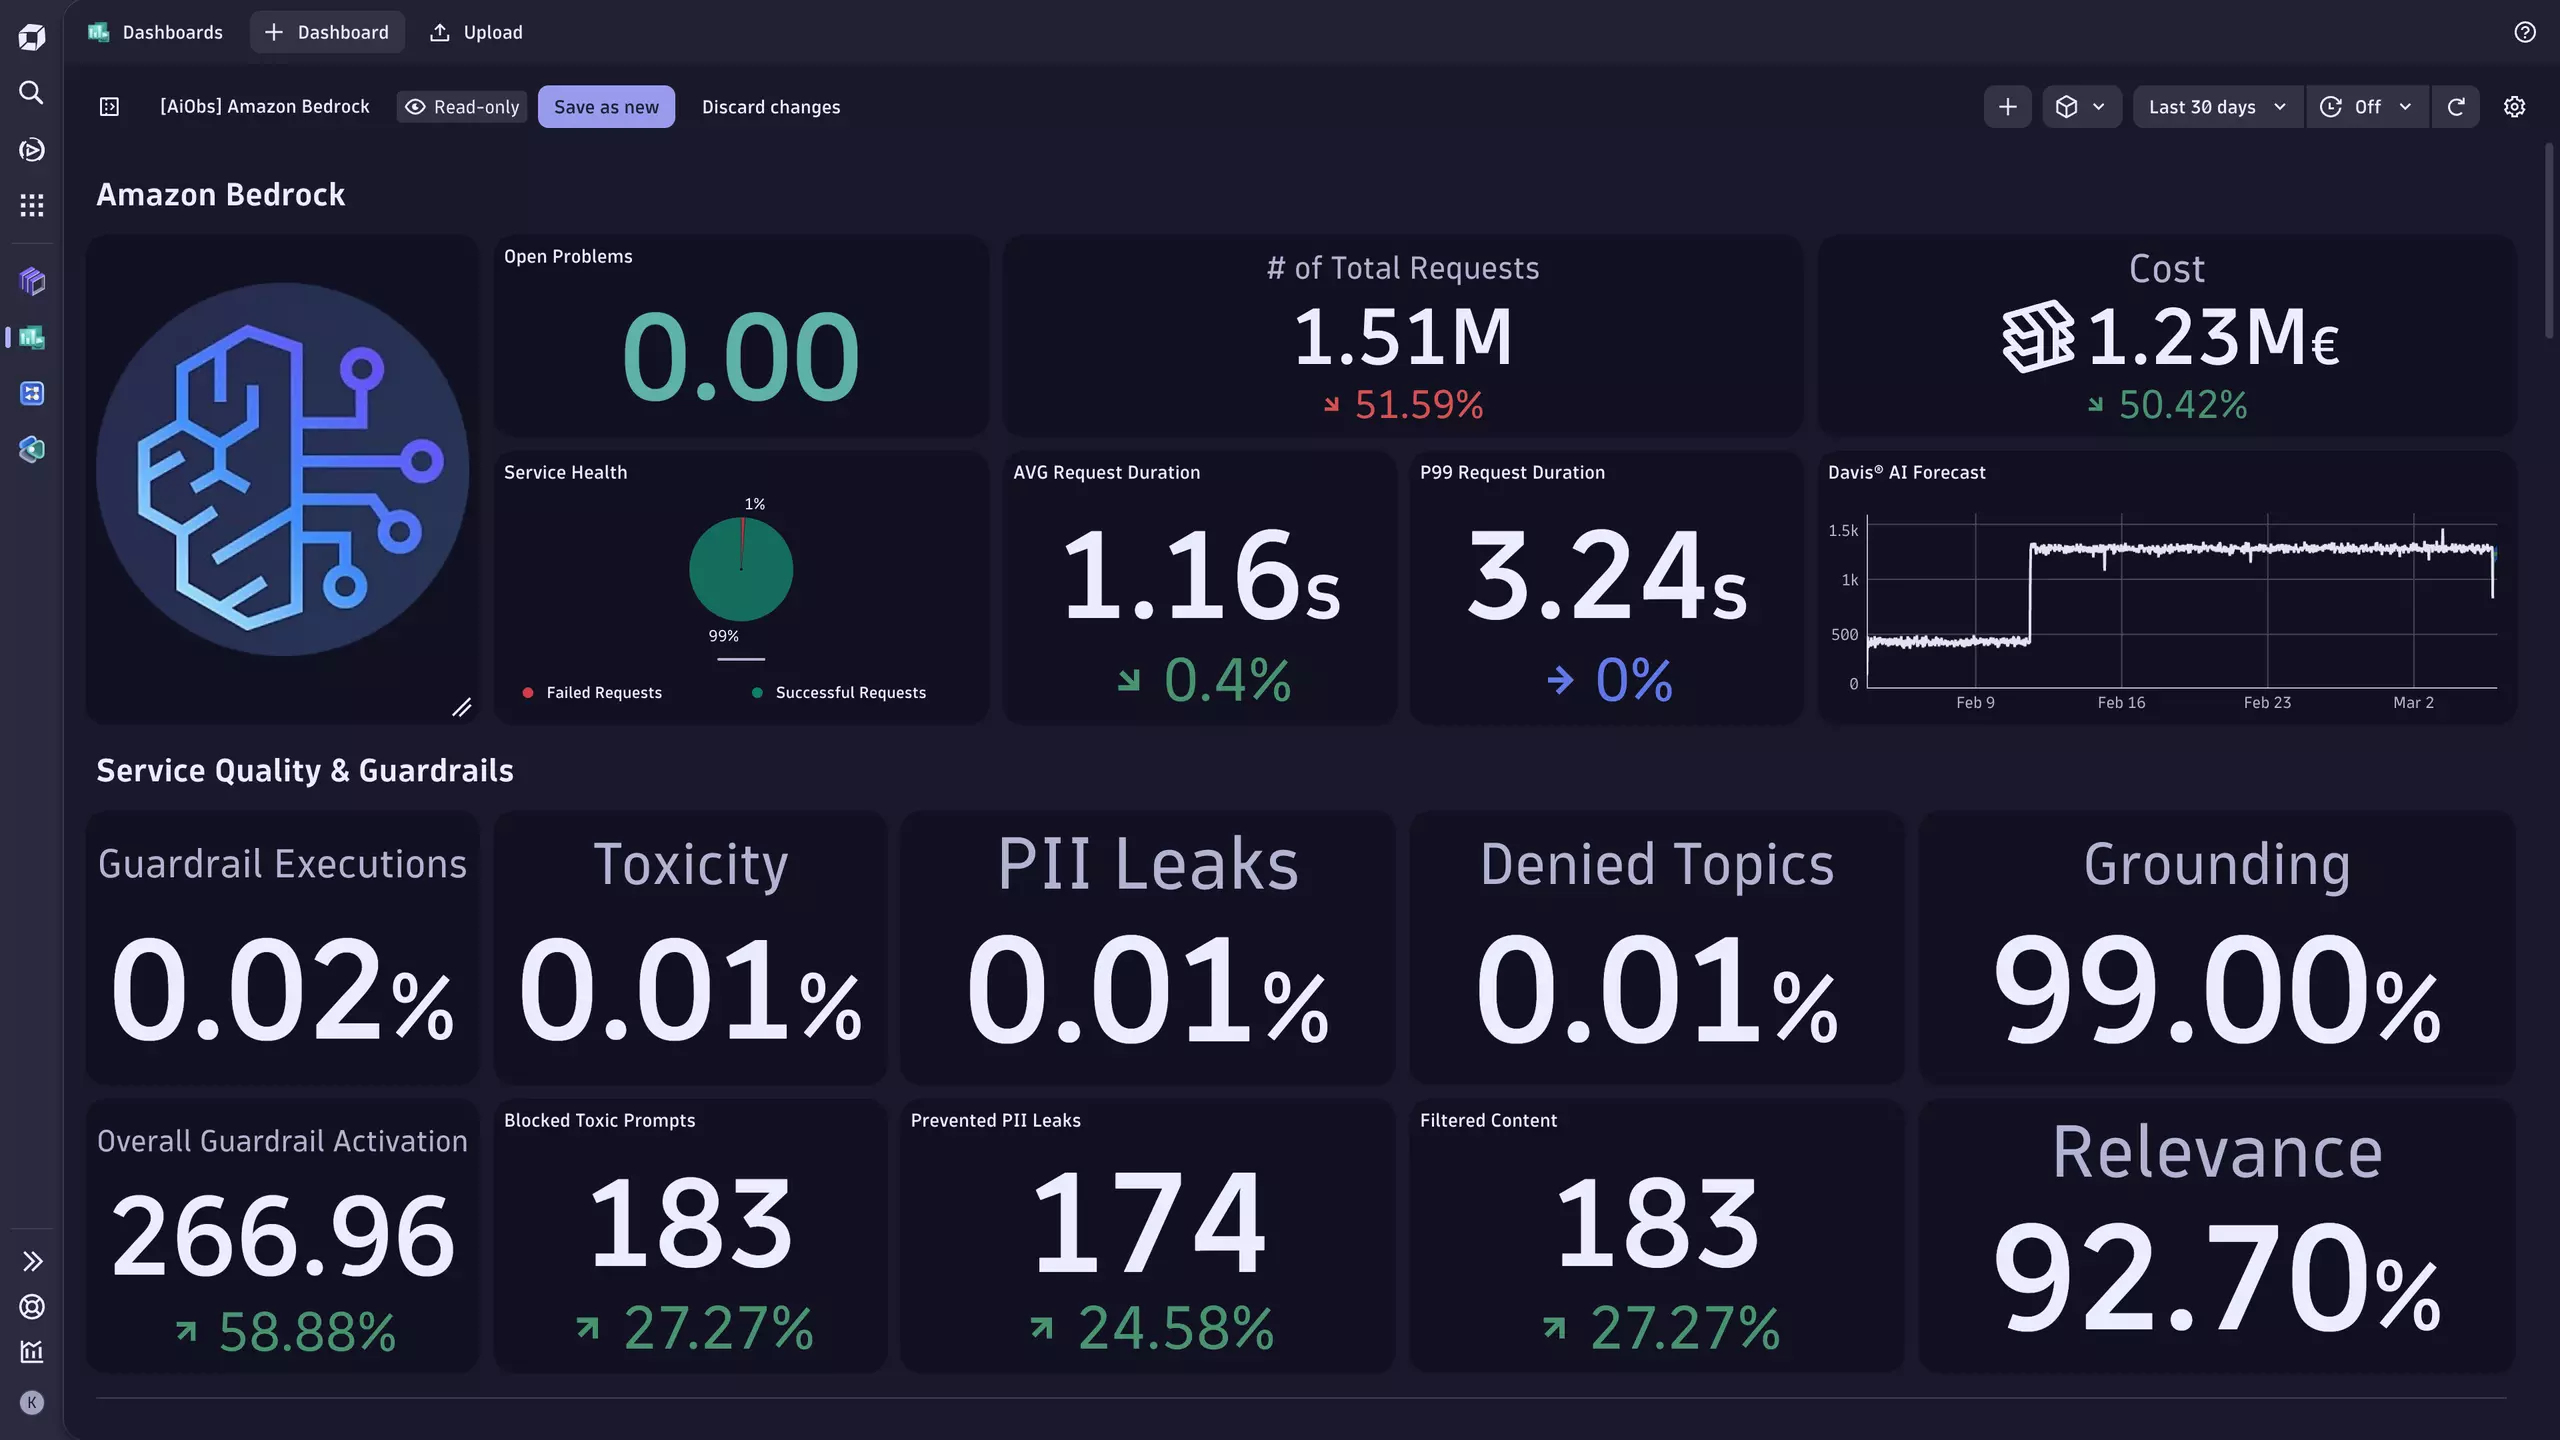
Task: Toggle Successful Requests legend entry
Action: (x=838, y=692)
